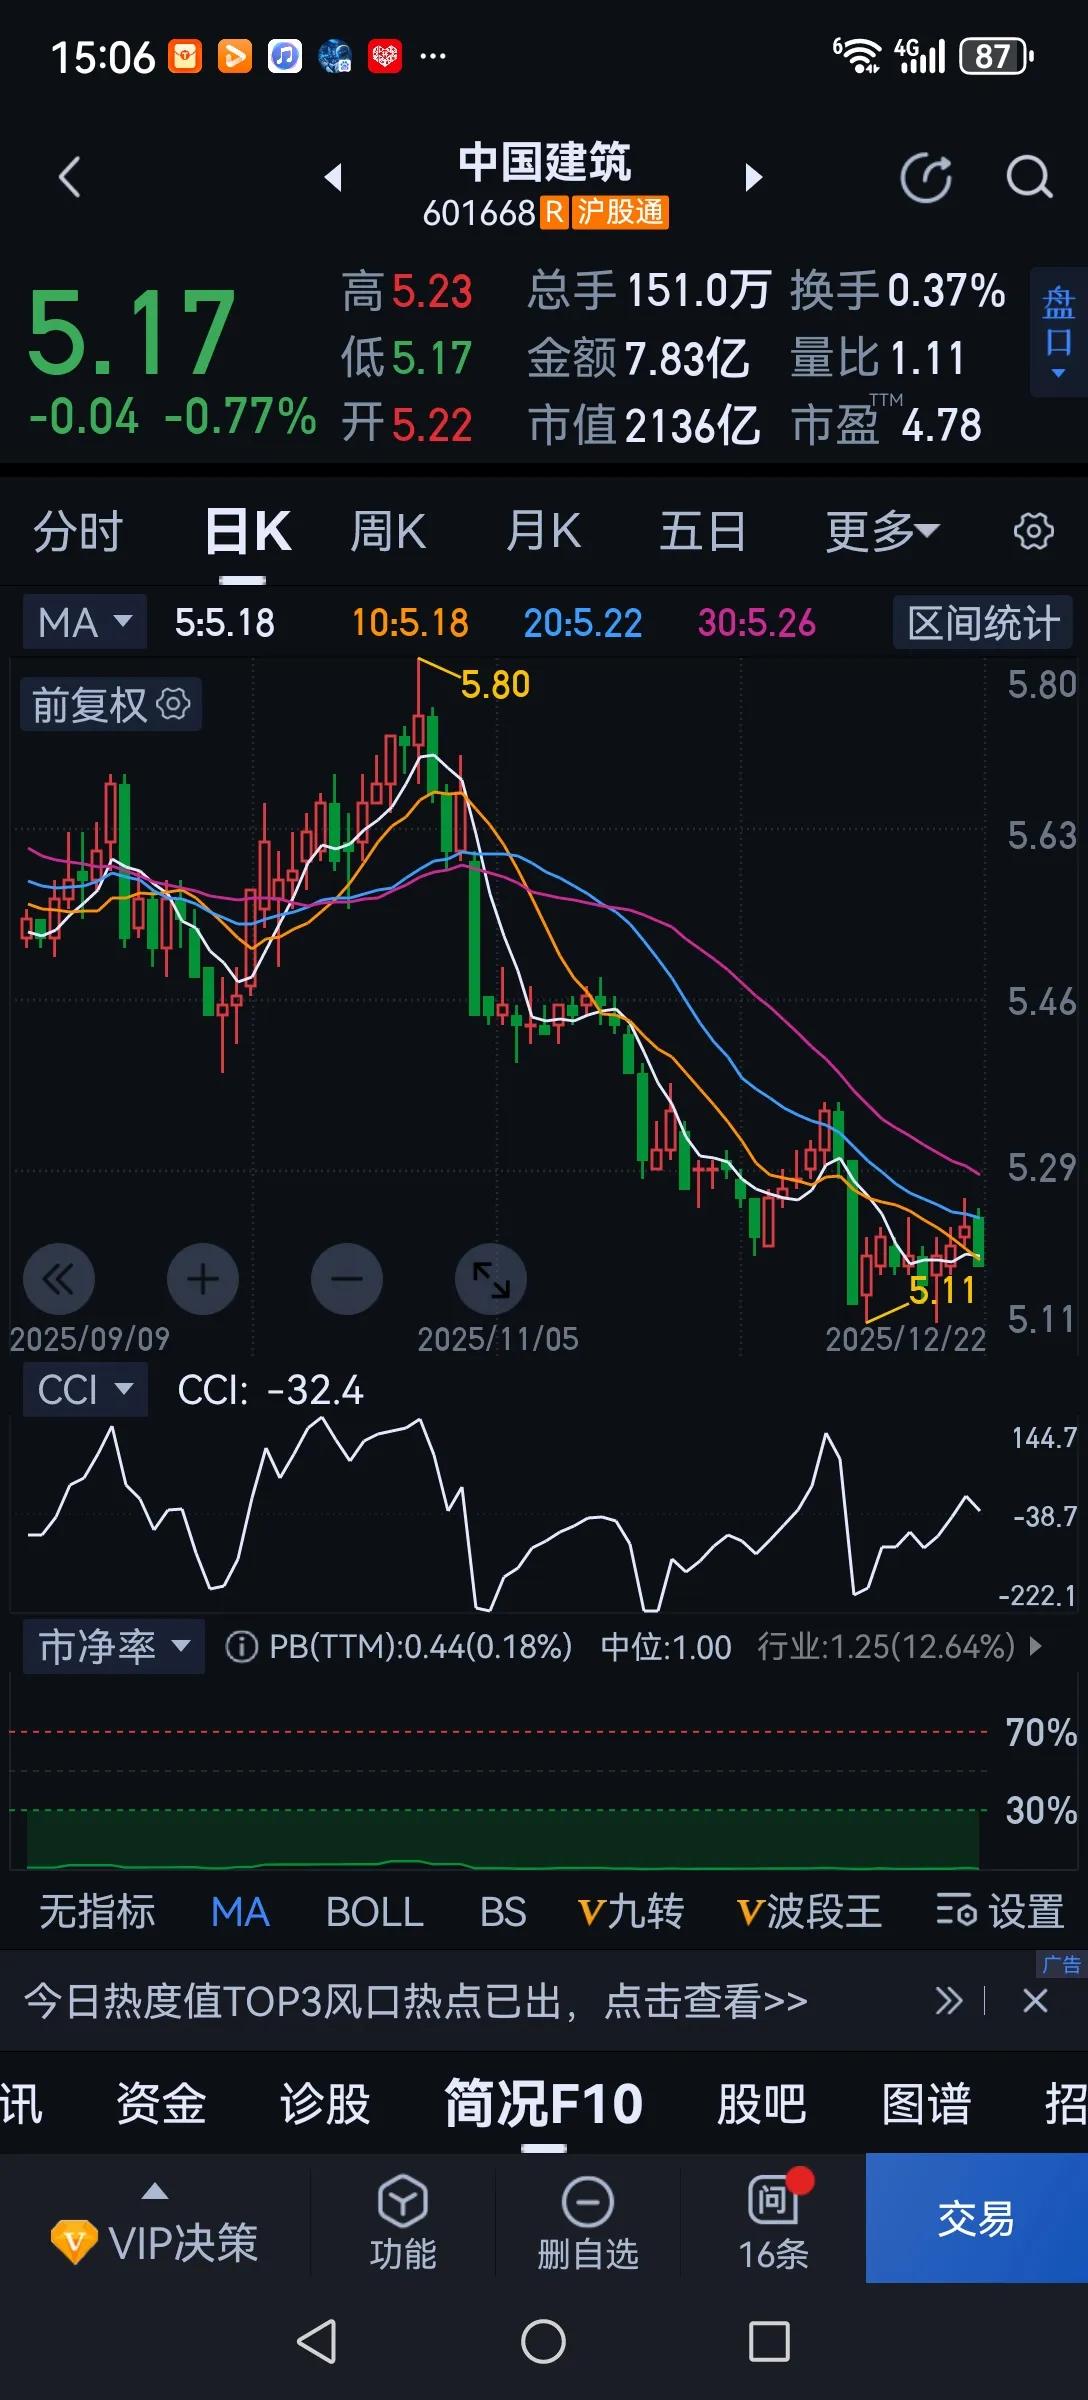The image size is (1088, 2400).
Task: Tap the 5.11 low price label
Action: (x=941, y=1290)
